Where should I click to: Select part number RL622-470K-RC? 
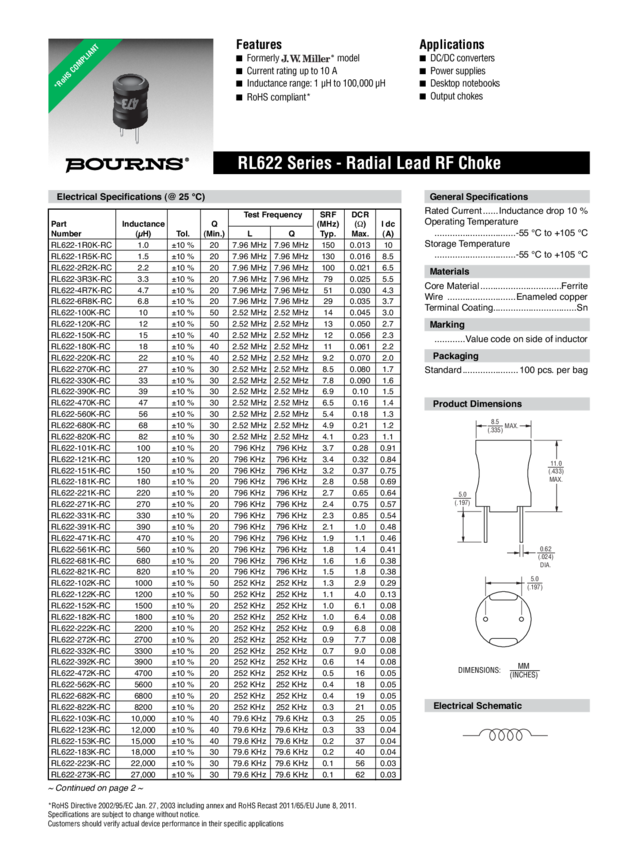tap(80, 403)
